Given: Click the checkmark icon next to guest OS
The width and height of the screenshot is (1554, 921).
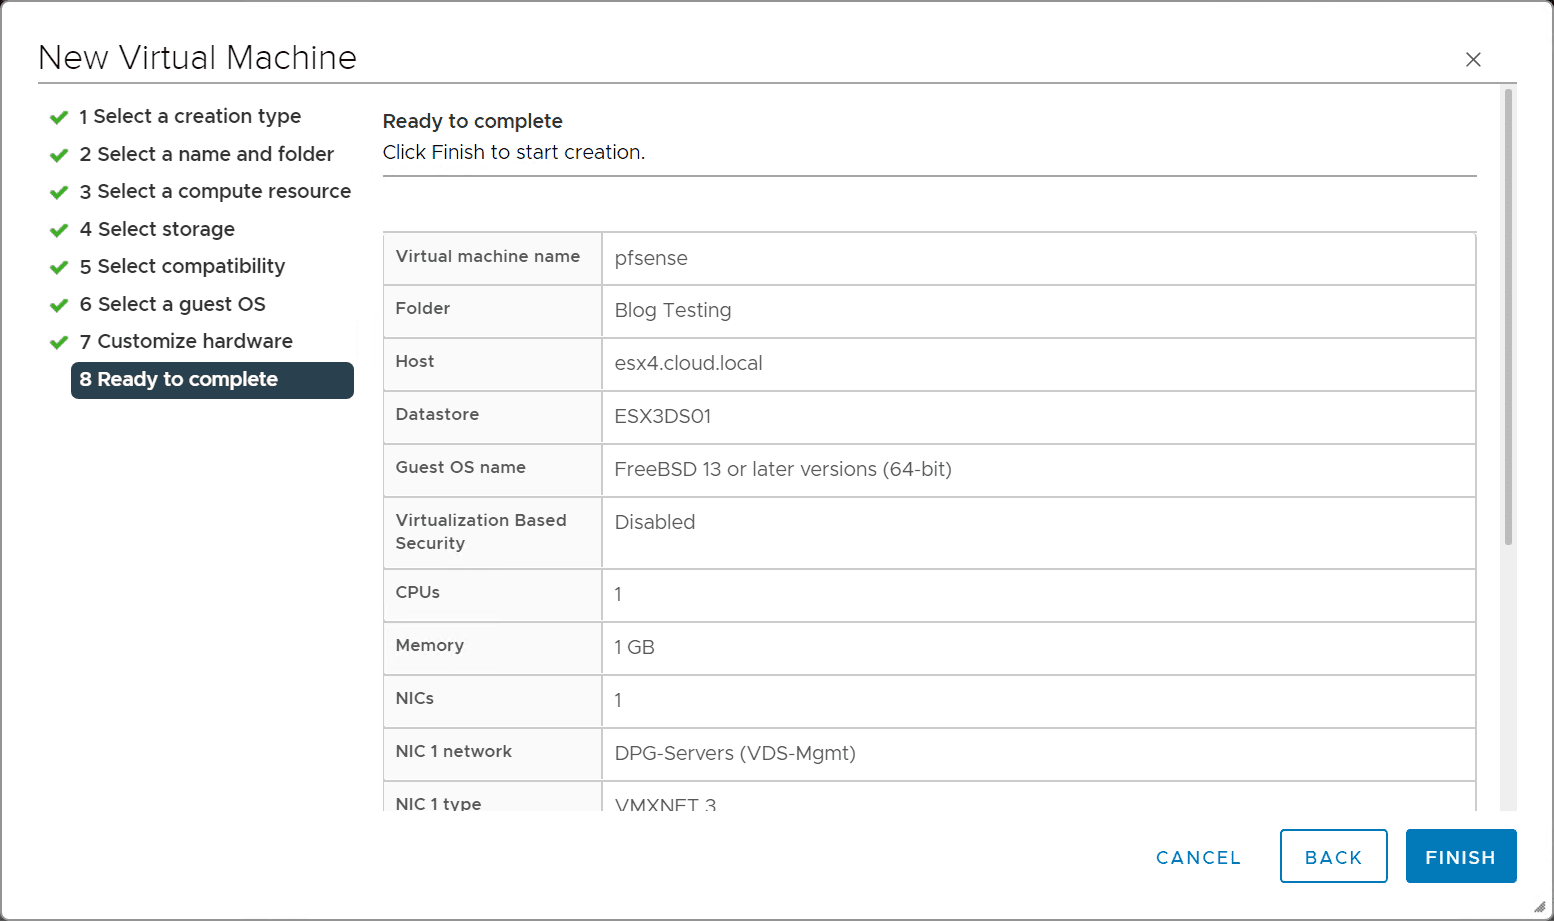Looking at the screenshot, I should click(x=59, y=305).
